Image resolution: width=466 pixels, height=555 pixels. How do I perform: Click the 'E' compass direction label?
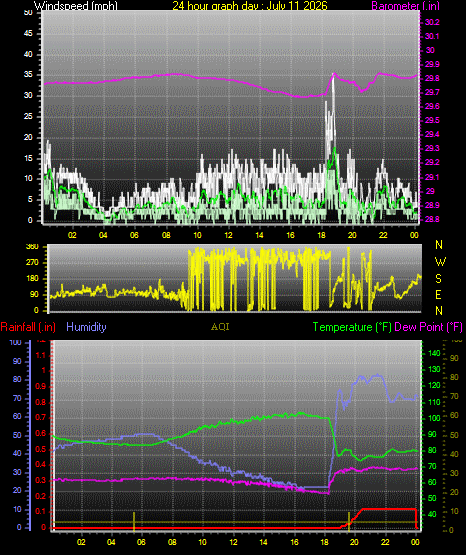point(438,294)
